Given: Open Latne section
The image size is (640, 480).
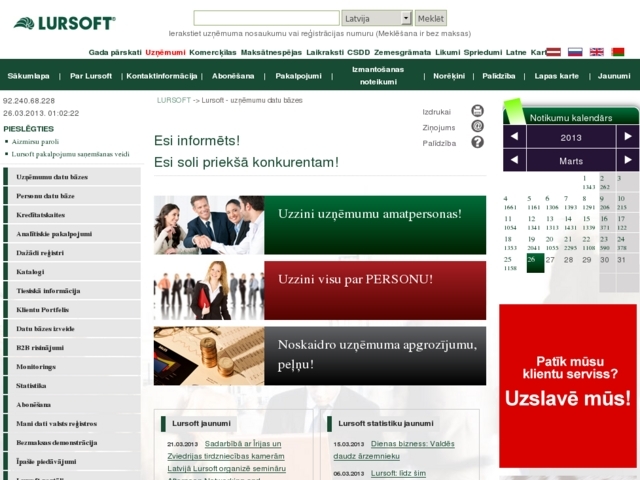Looking at the screenshot, I should coord(516,52).
